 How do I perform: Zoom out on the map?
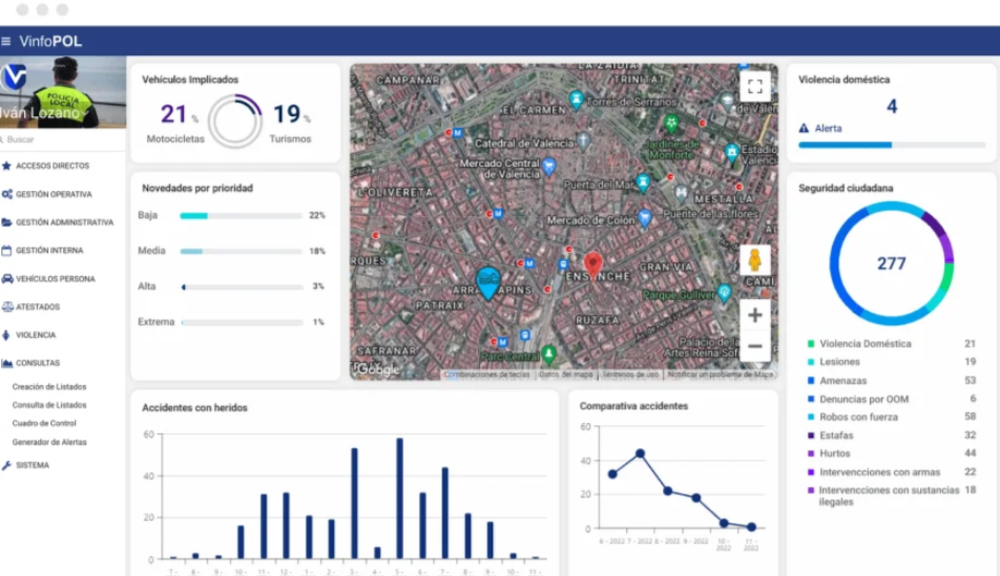click(755, 346)
